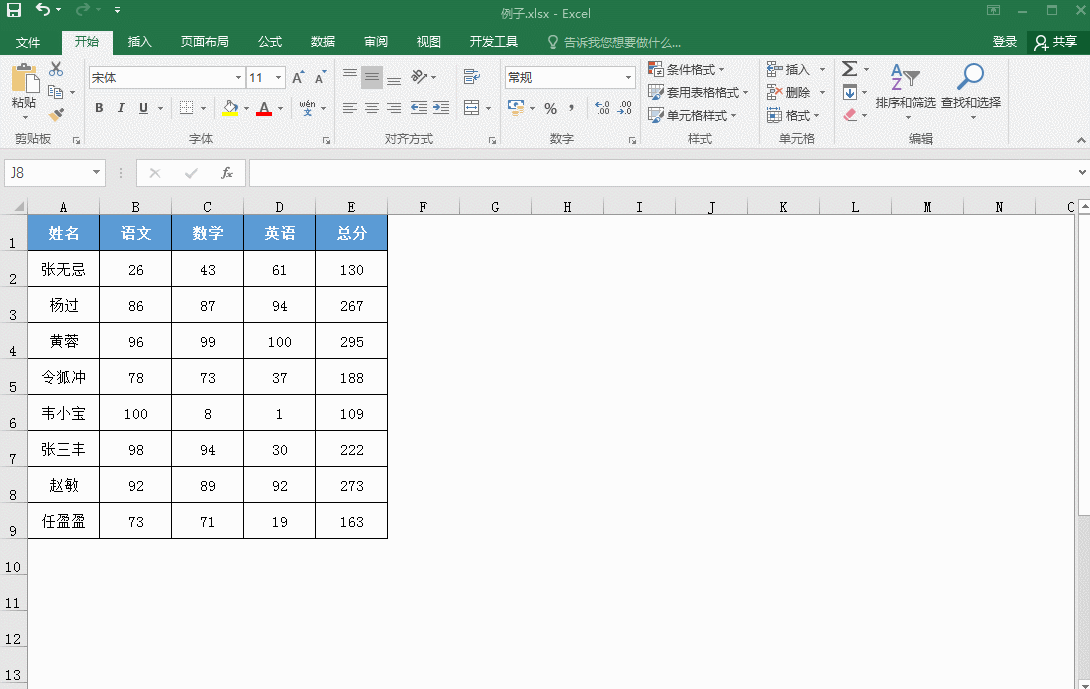
Task: Toggle align text left
Action: coord(350,108)
